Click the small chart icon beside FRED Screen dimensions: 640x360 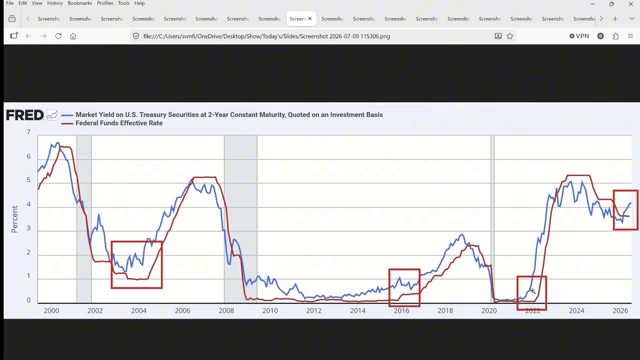tap(52, 115)
